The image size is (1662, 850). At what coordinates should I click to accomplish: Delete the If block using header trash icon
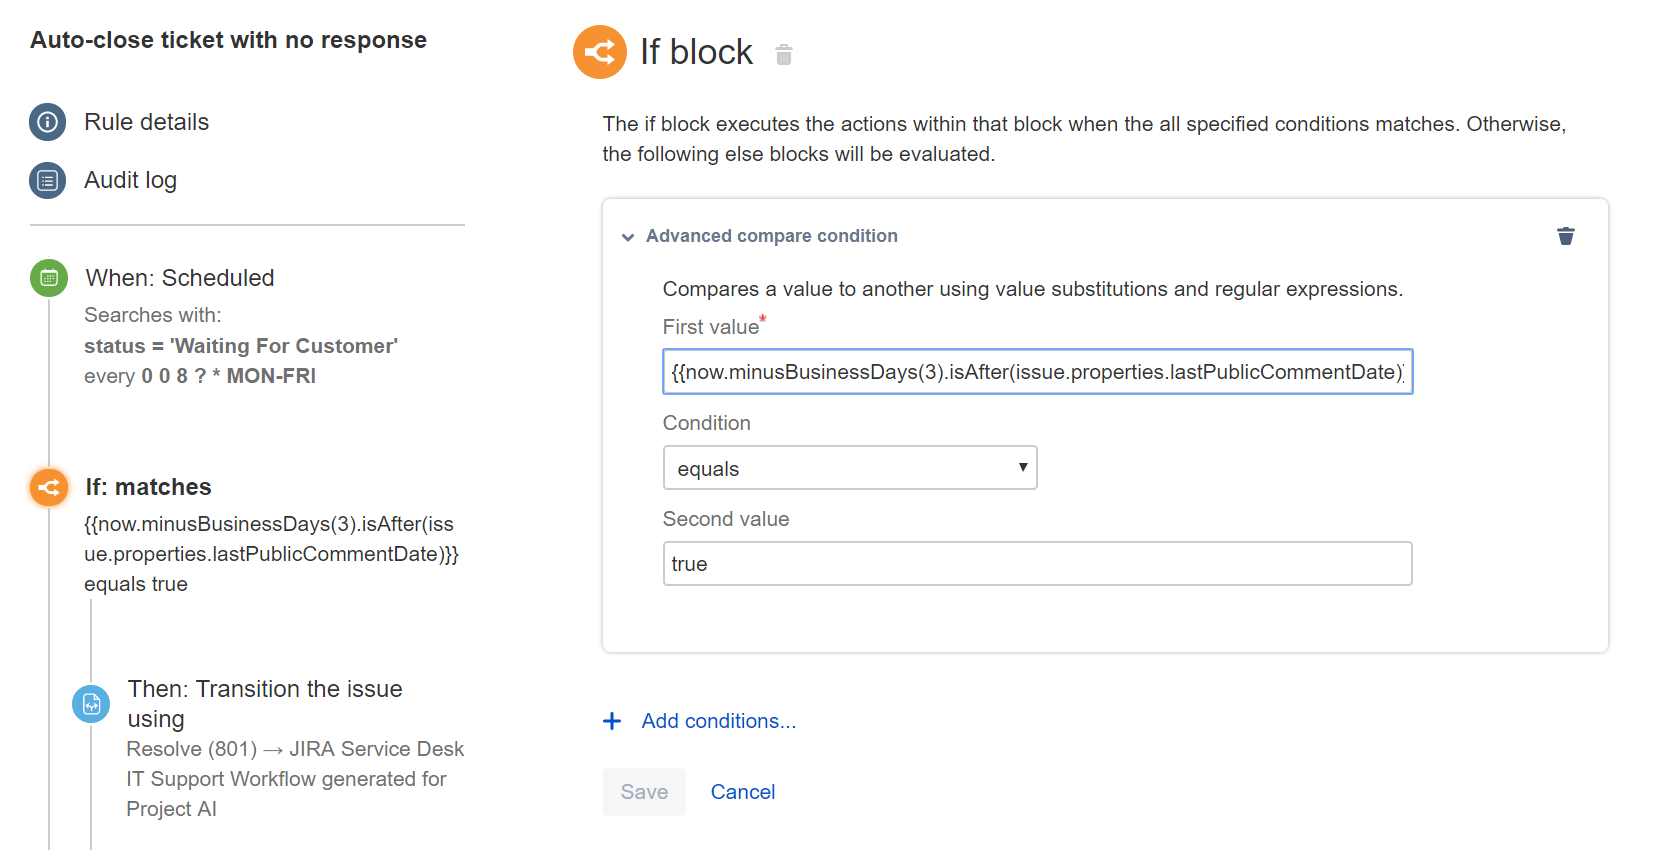784,55
